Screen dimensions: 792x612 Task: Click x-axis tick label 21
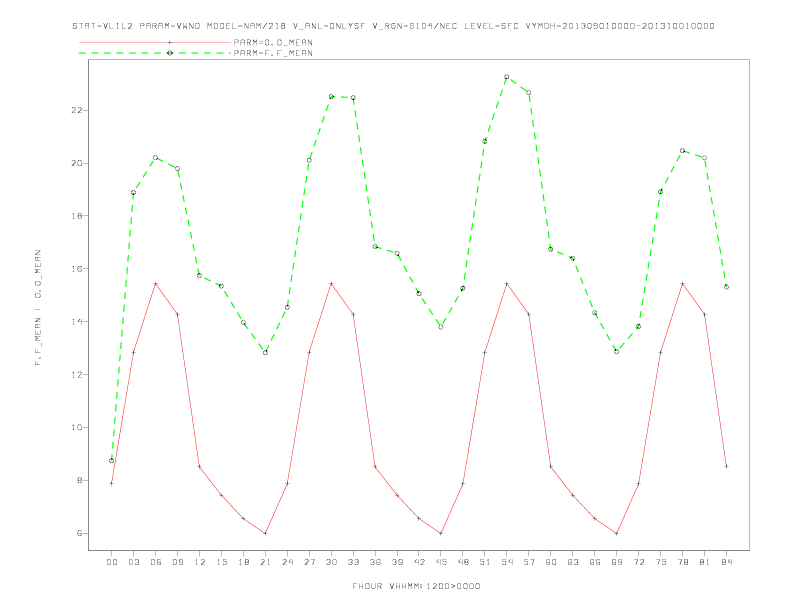tap(265, 562)
